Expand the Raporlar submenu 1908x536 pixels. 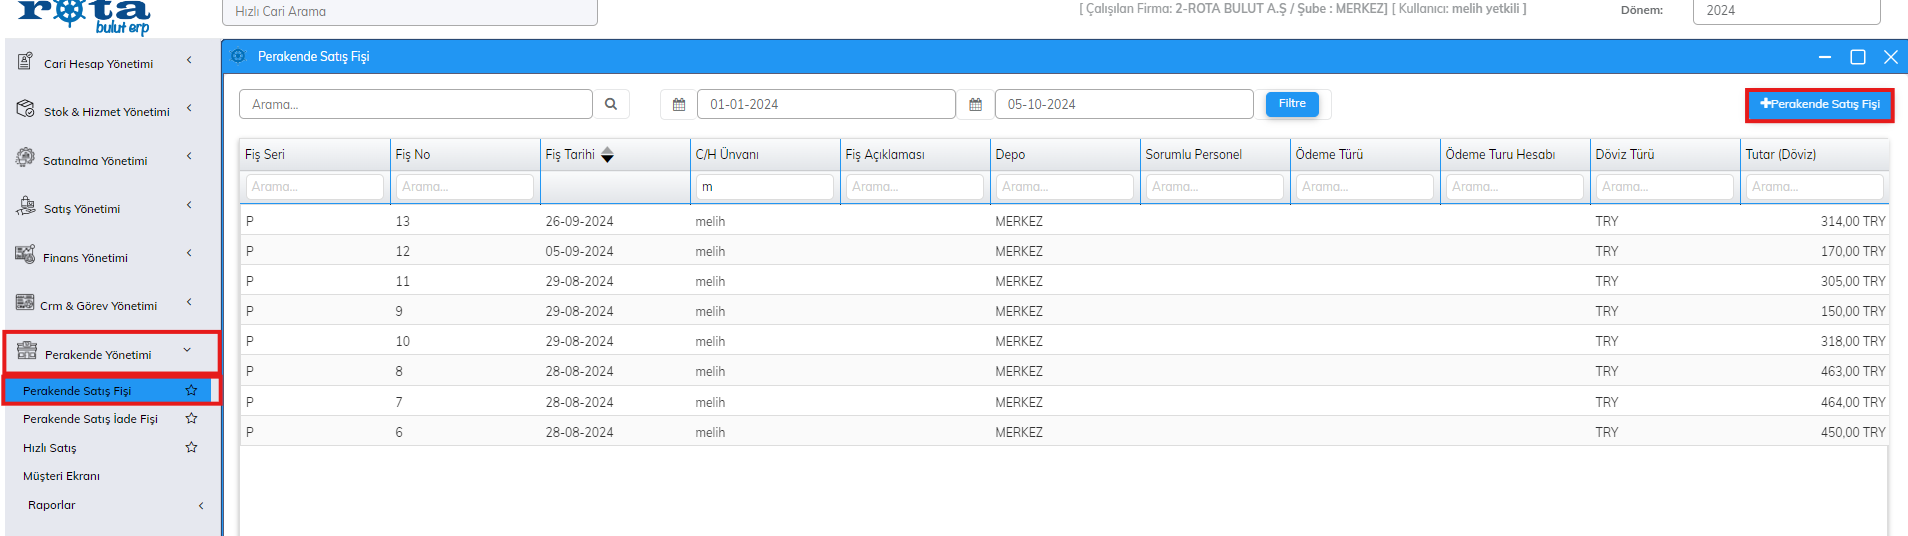coord(200,505)
